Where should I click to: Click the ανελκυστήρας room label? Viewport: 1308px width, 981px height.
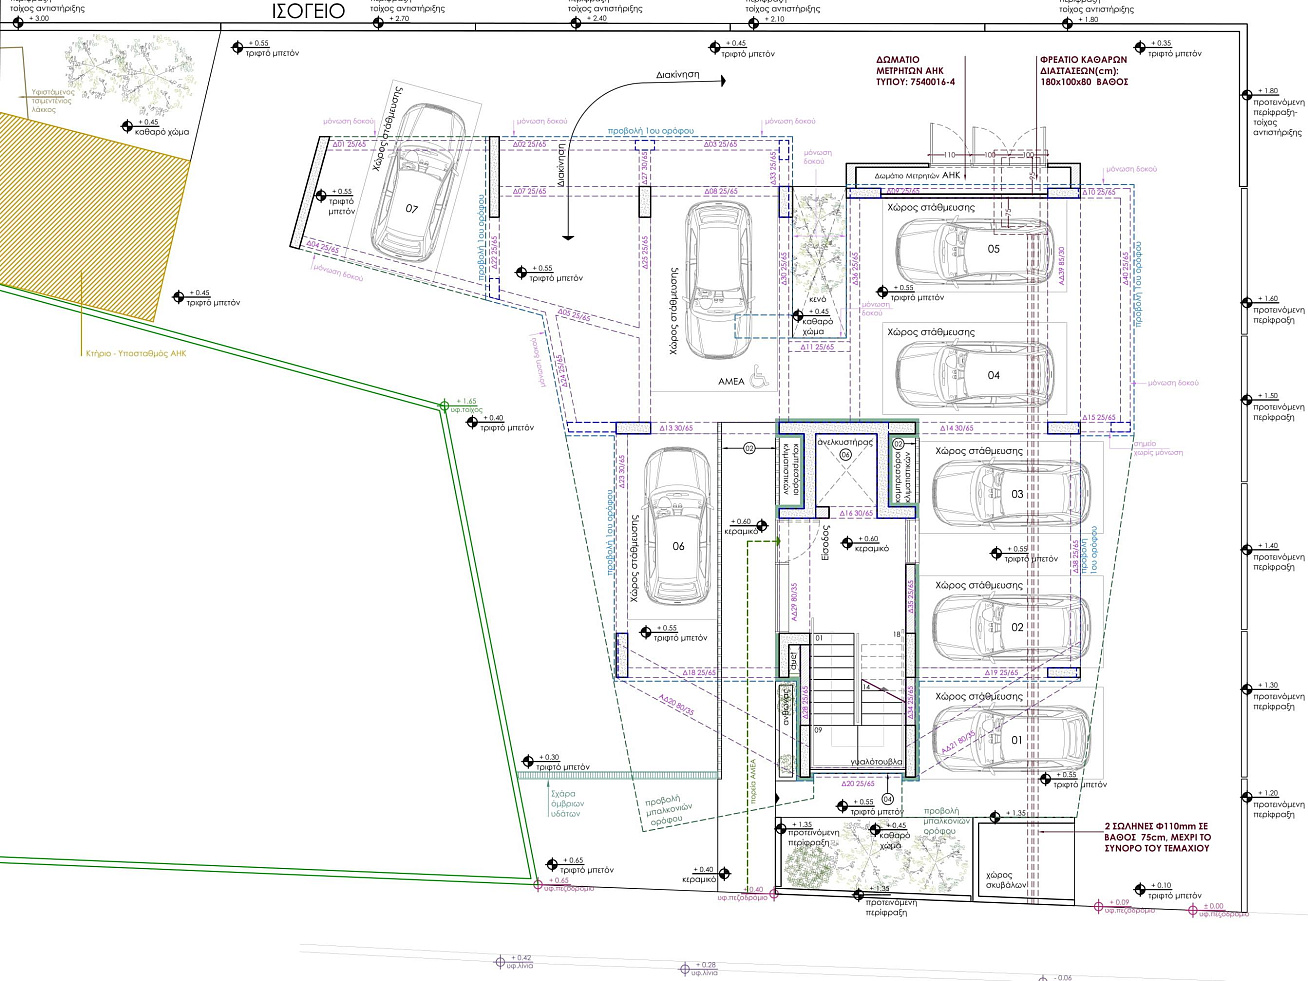[x=845, y=441]
